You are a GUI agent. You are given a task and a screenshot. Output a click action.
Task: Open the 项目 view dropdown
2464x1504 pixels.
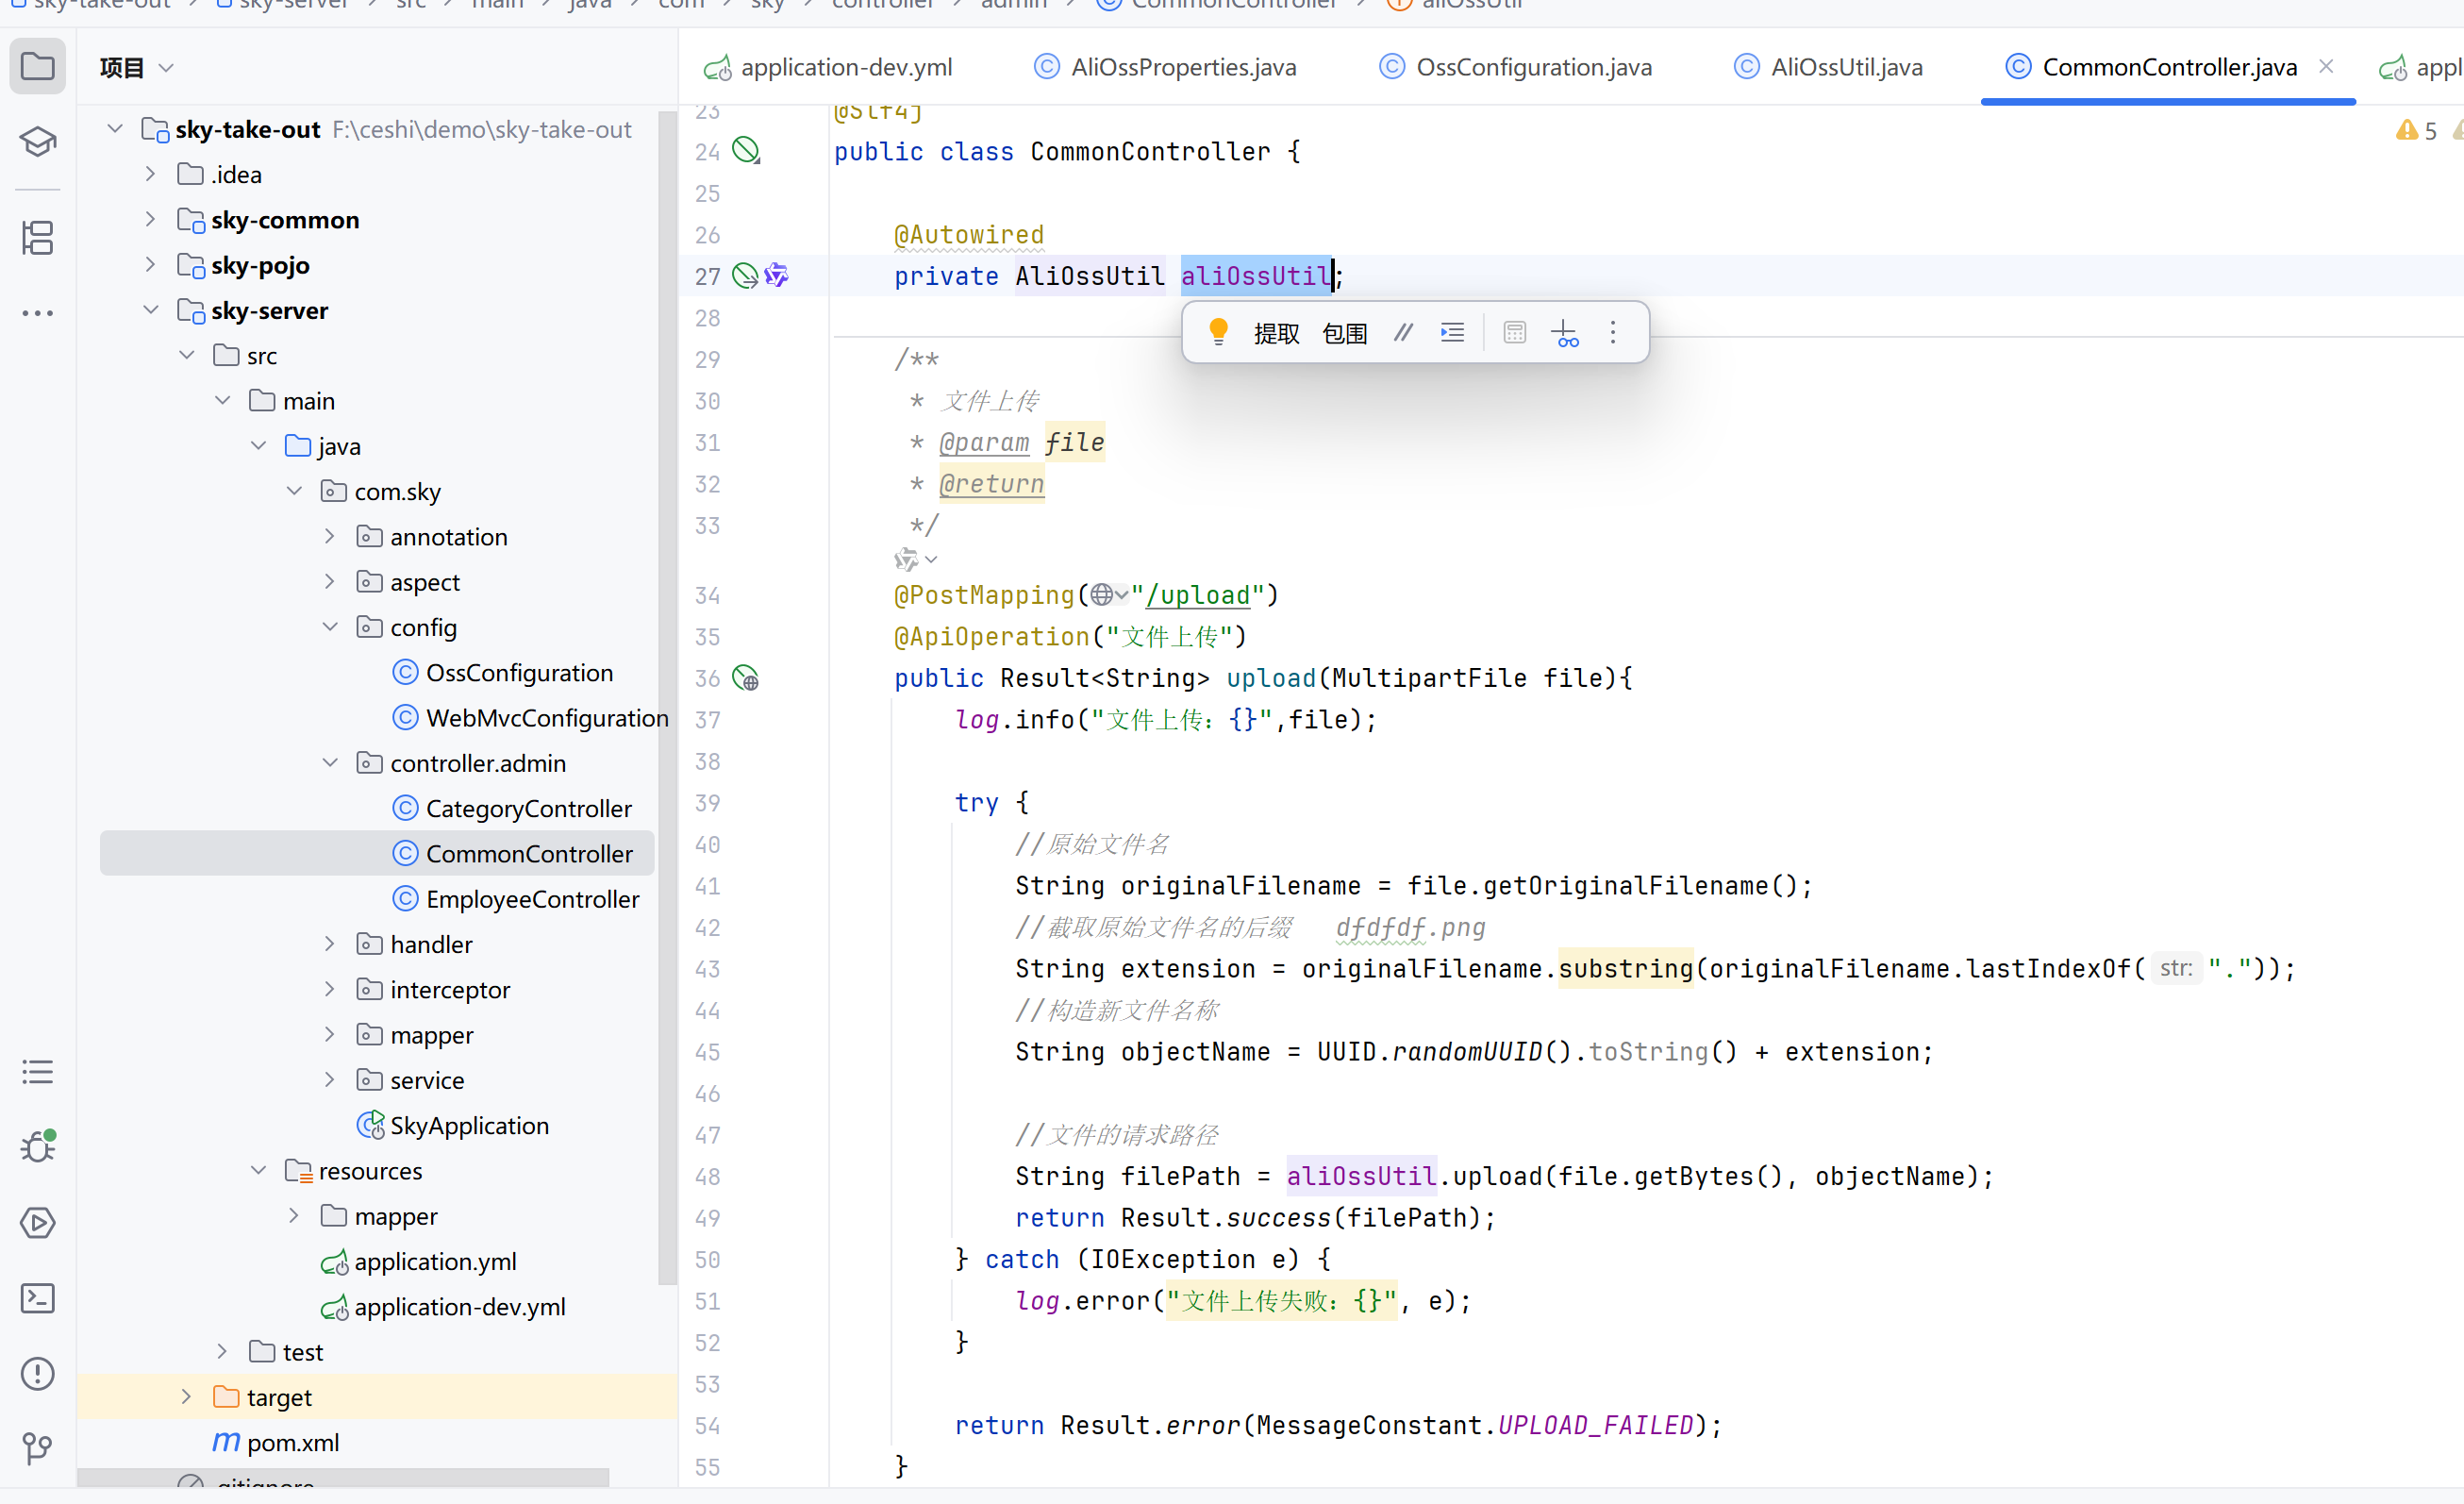point(137,67)
